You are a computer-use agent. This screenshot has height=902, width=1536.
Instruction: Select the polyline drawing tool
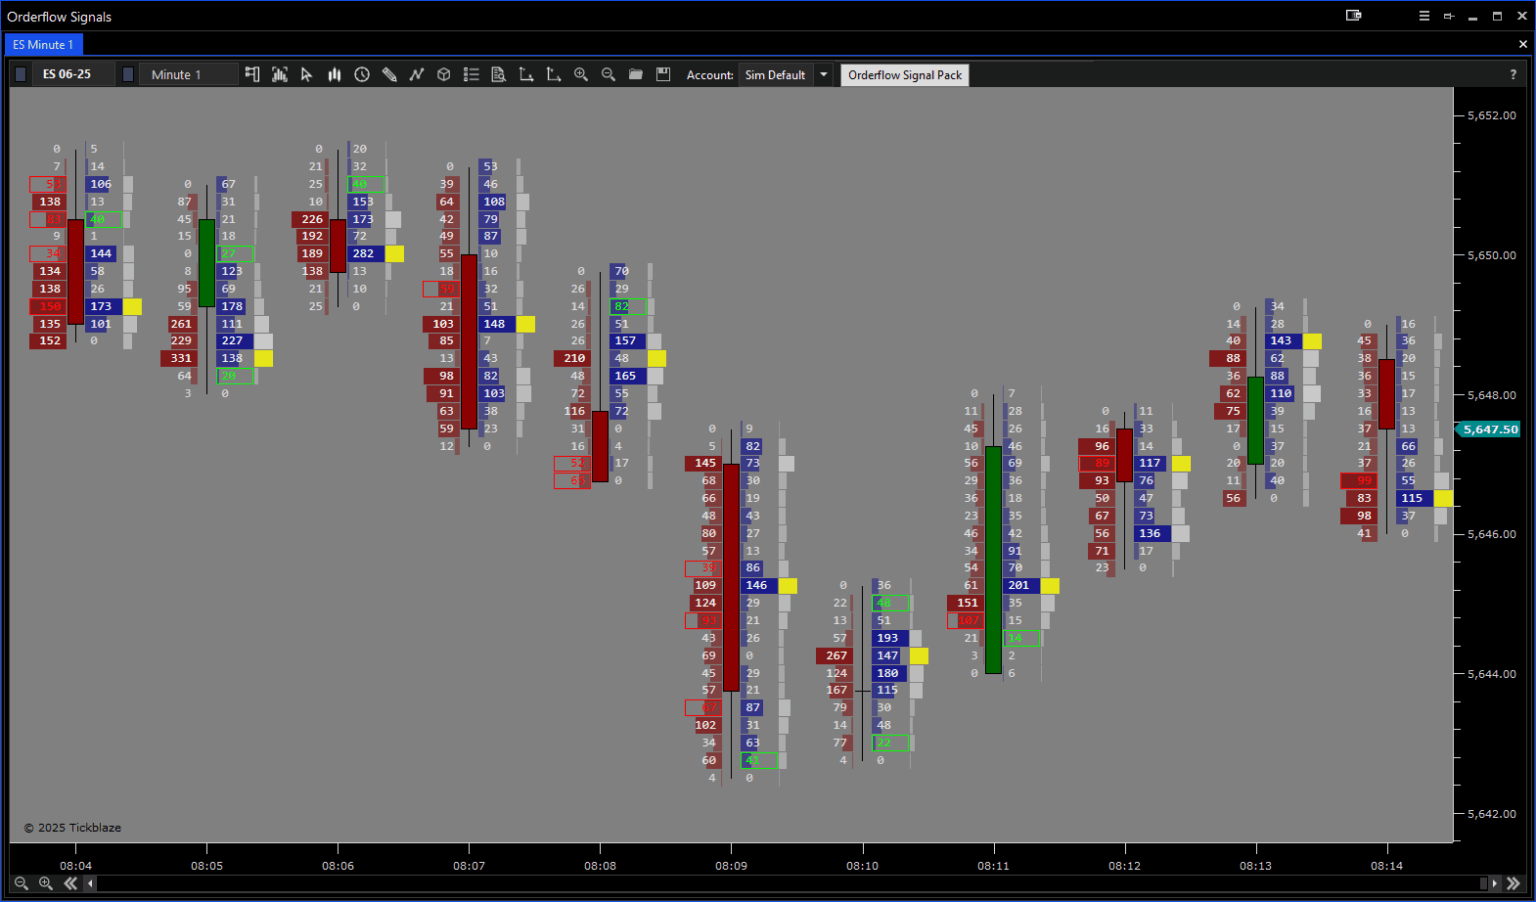pyautogui.click(x=416, y=74)
